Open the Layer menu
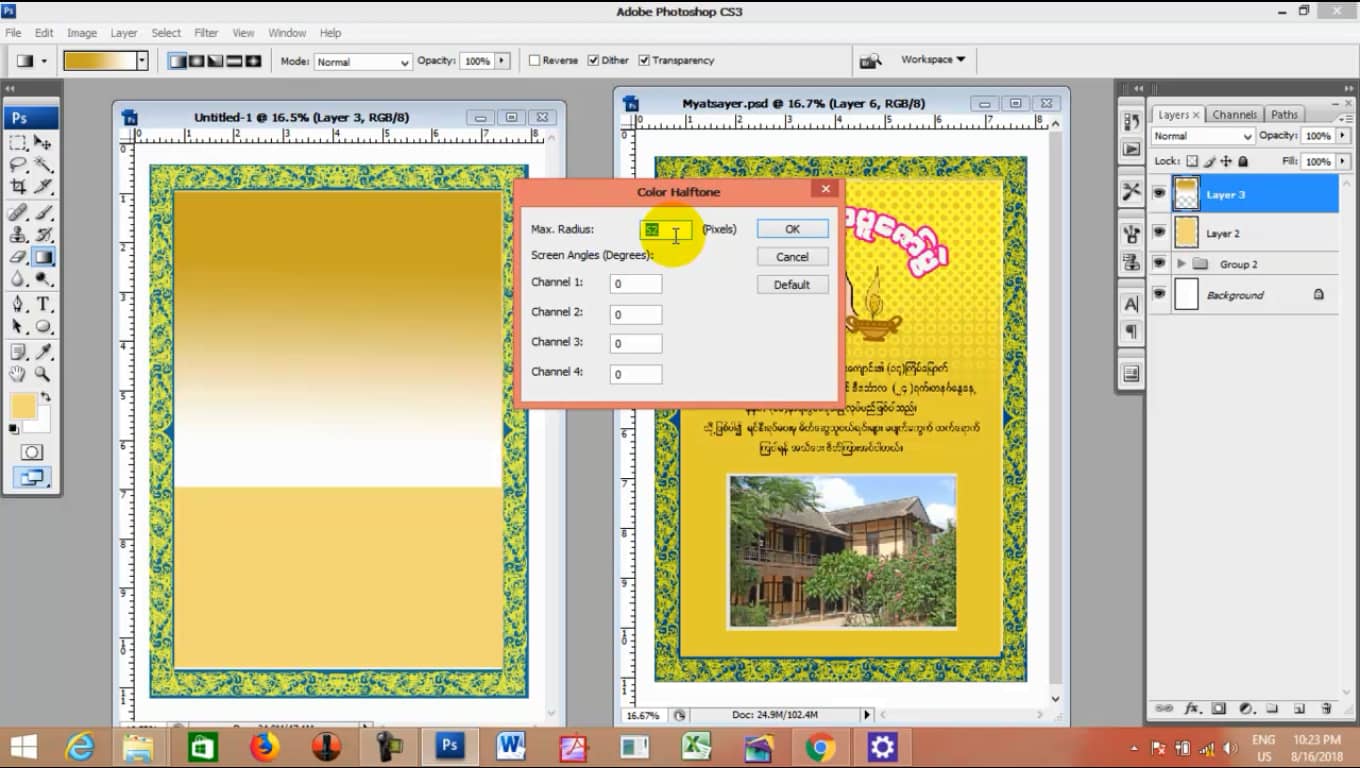The width and height of the screenshot is (1360, 768). pyautogui.click(x=123, y=33)
